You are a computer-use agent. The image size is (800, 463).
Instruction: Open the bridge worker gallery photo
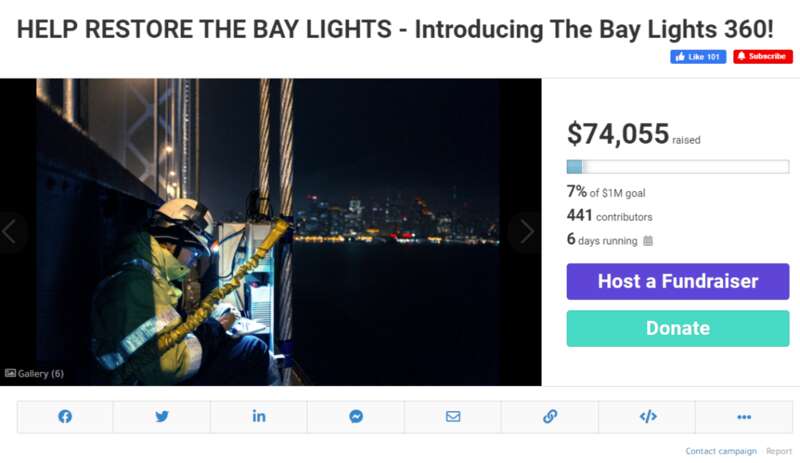[x=270, y=232]
